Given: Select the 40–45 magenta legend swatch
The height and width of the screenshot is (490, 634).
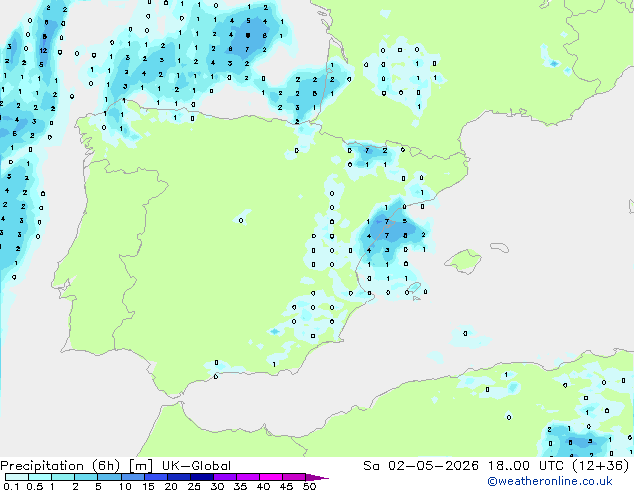Looking at the screenshot, I should pyautogui.click(x=271, y=477).
